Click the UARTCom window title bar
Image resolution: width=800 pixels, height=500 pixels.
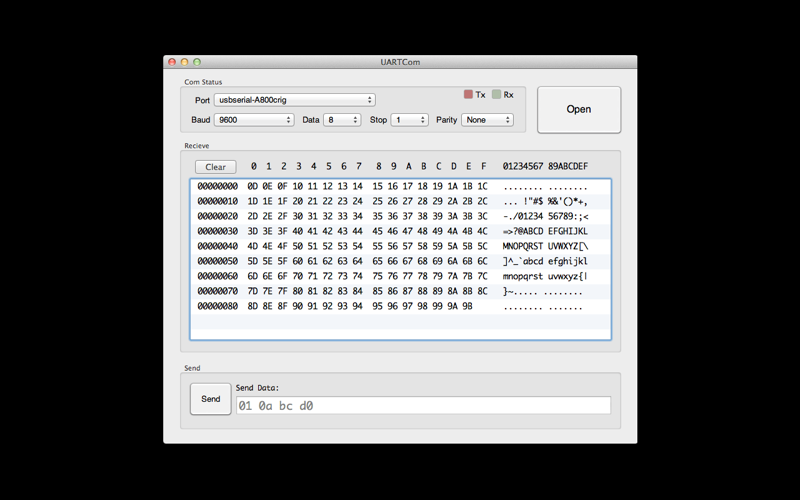[x=400, y=62]
